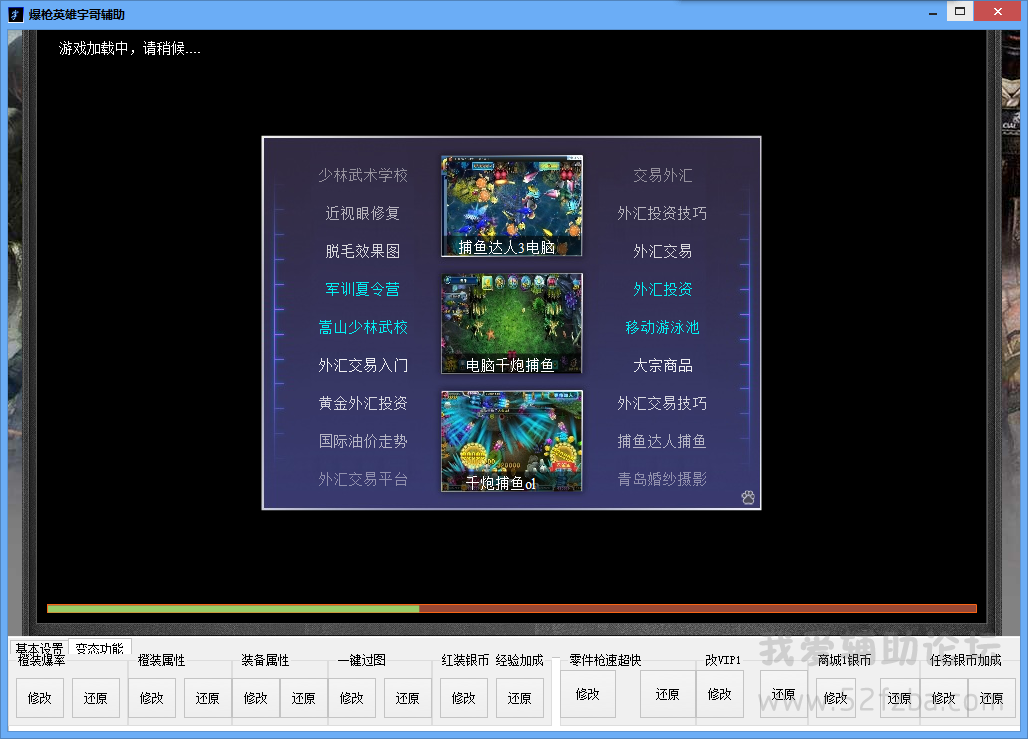Viewport: 1028px width, 739px height.
Task: Click 还原 under 经验加成
Action: tap(519, 698)
